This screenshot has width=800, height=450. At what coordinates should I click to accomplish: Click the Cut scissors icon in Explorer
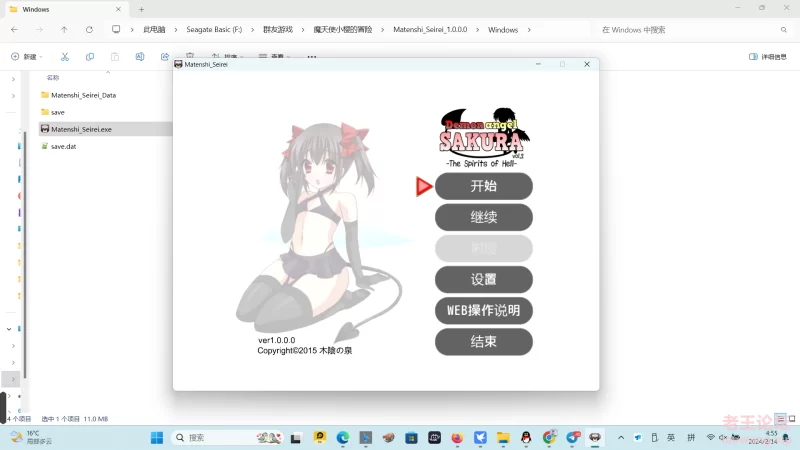pyautogui.click(x=65, y=57)
